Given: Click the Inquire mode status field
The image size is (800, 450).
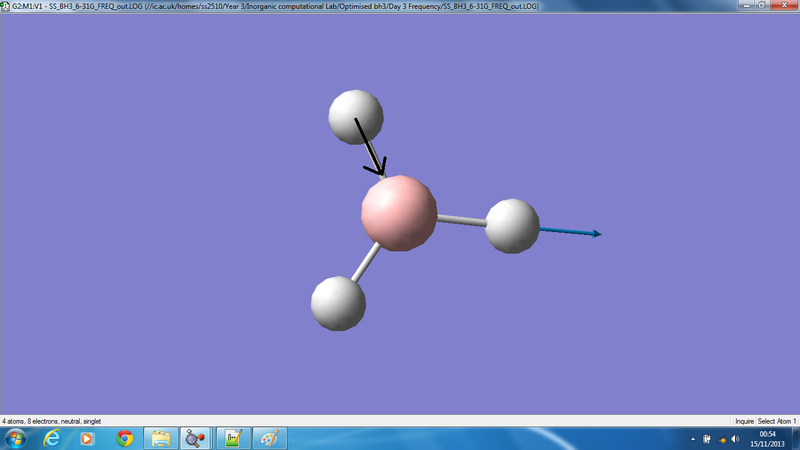Looking at the screenshot, I should [x=744, y=421].
